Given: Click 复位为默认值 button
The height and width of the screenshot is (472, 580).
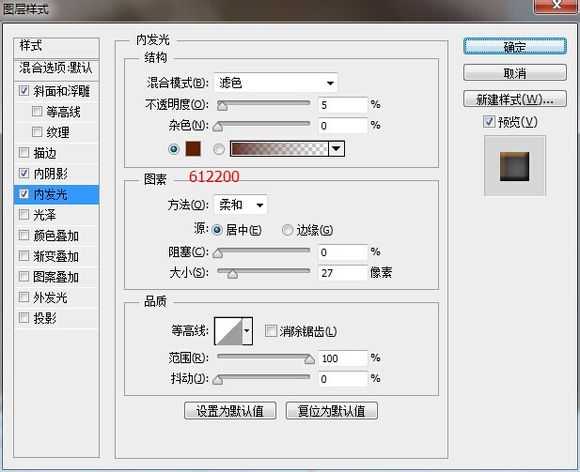Looking at the screenshot, I should [x=332, y=411].
